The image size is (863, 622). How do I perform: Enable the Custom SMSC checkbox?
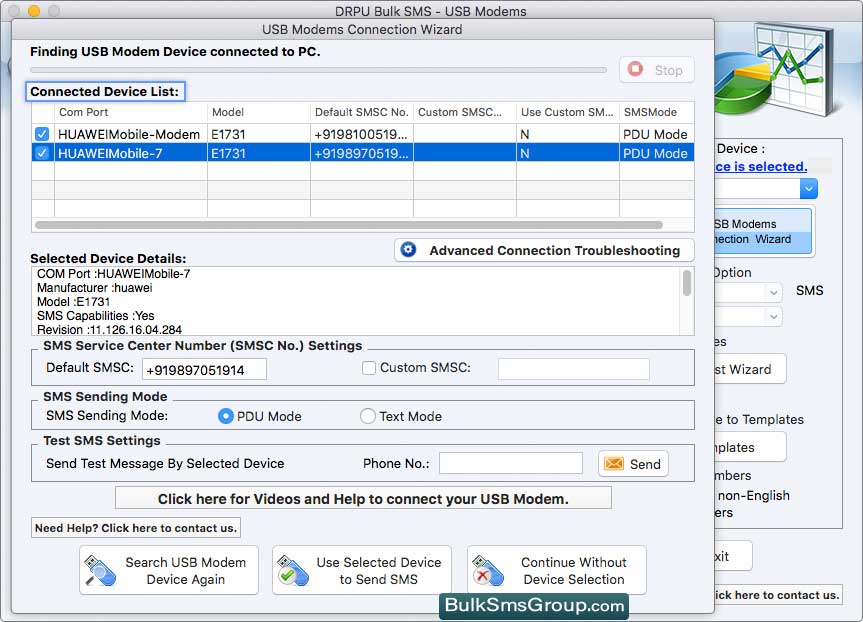coord(369,368)
